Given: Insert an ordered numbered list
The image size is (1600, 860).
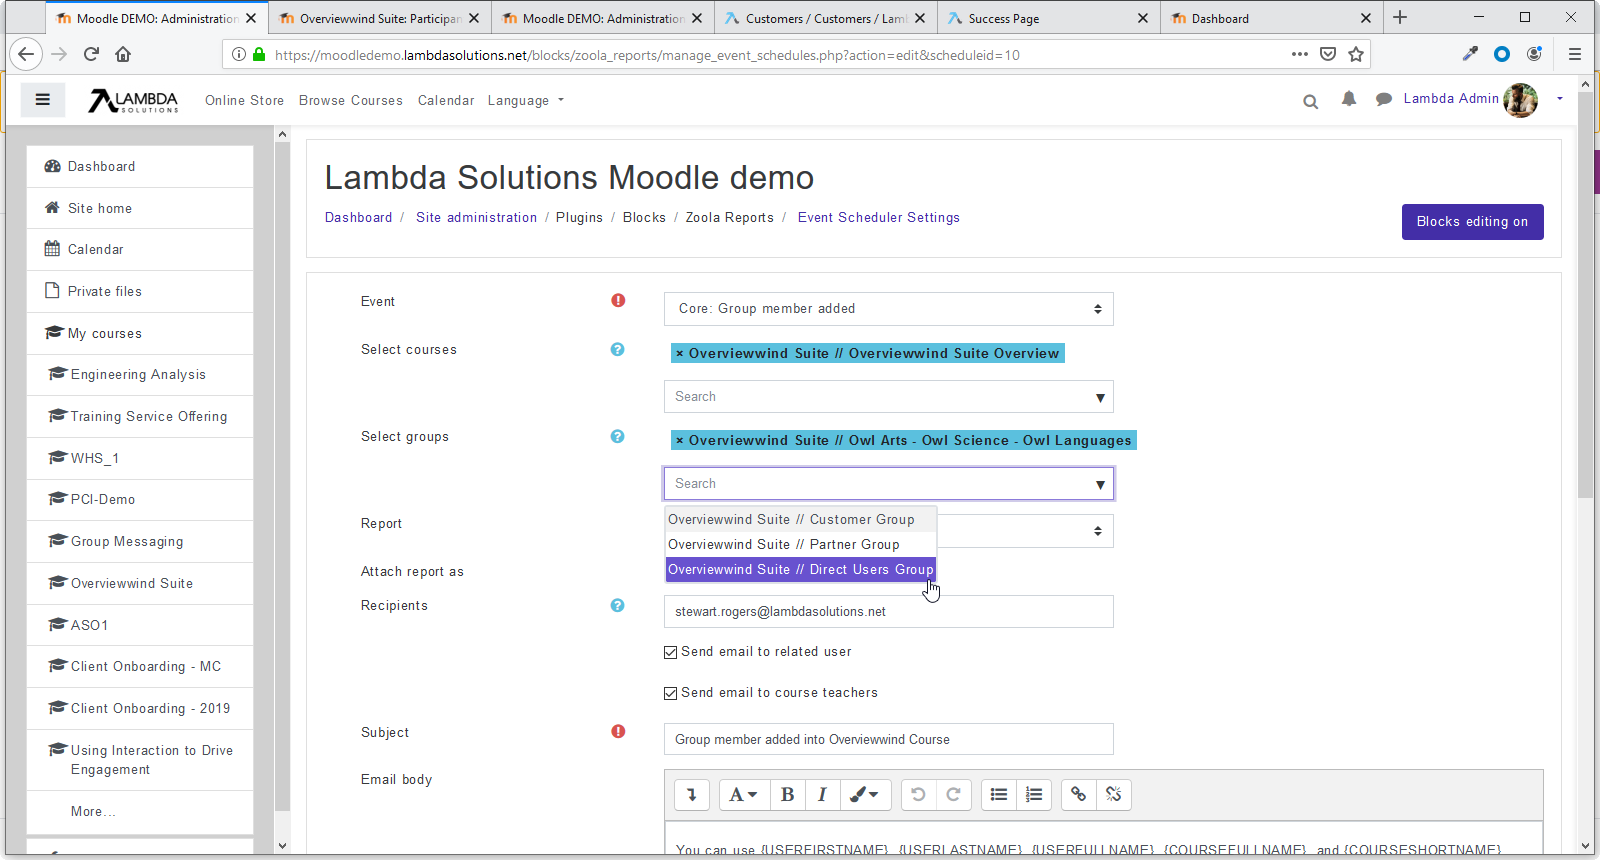Looking at the screenshot, I should coord(1034,794).
